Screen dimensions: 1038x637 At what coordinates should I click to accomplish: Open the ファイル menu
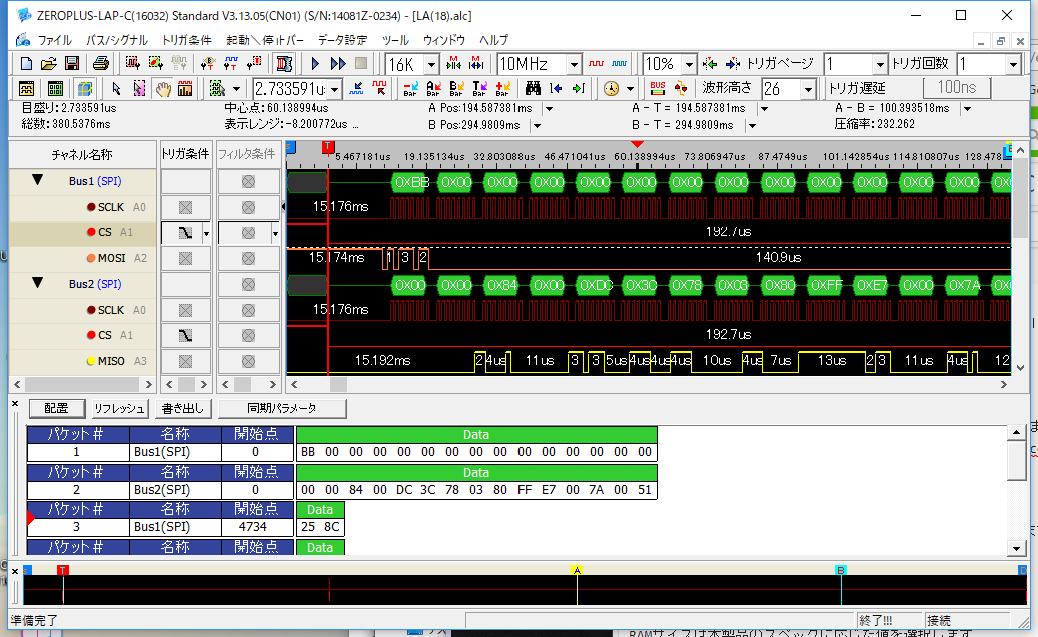coord(54,40)
